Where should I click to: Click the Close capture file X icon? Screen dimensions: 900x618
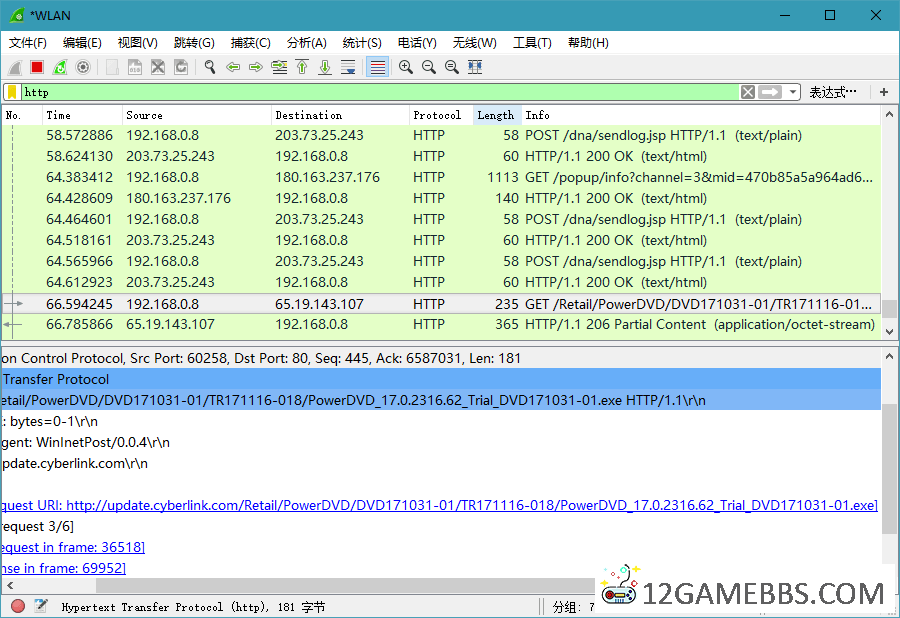(158, 68)
